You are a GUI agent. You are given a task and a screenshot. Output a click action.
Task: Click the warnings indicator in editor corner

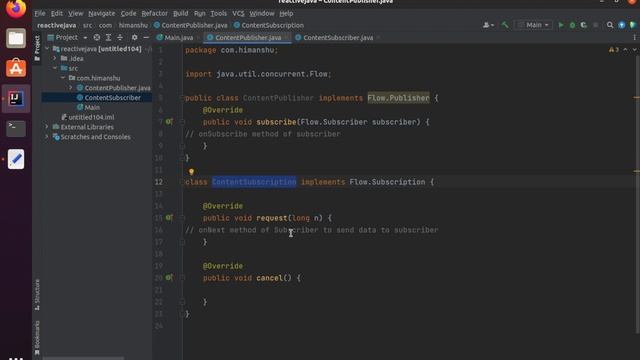point(614,49)
